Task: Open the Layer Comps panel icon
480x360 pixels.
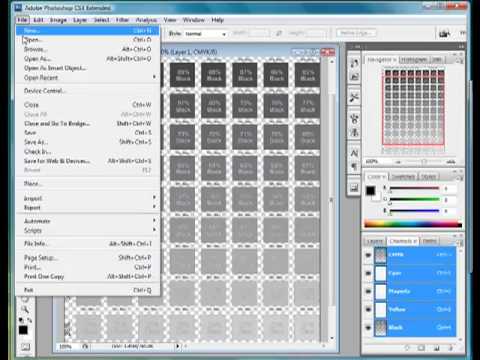Action: (354, 188)
